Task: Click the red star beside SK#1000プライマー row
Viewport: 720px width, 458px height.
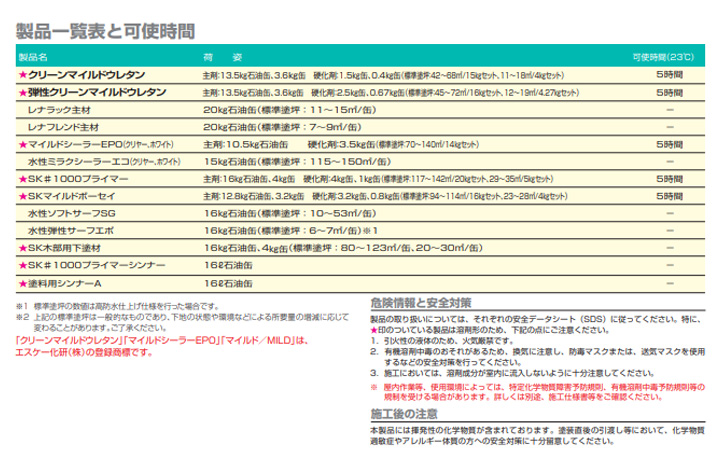Action: (x=22, y=179)
